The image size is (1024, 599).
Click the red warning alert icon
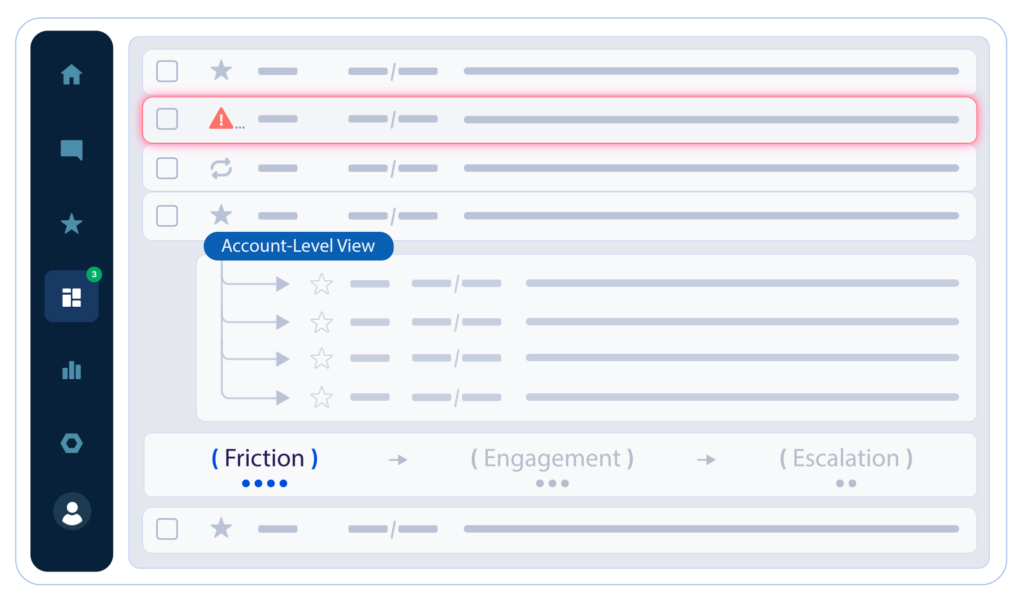[220, 119]
